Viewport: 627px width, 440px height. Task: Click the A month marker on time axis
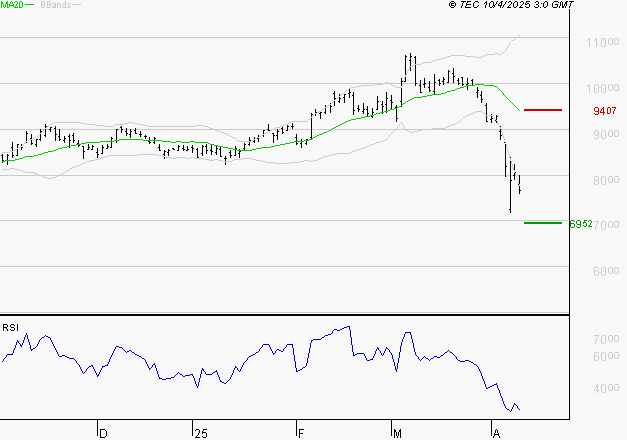click(496, 432)
